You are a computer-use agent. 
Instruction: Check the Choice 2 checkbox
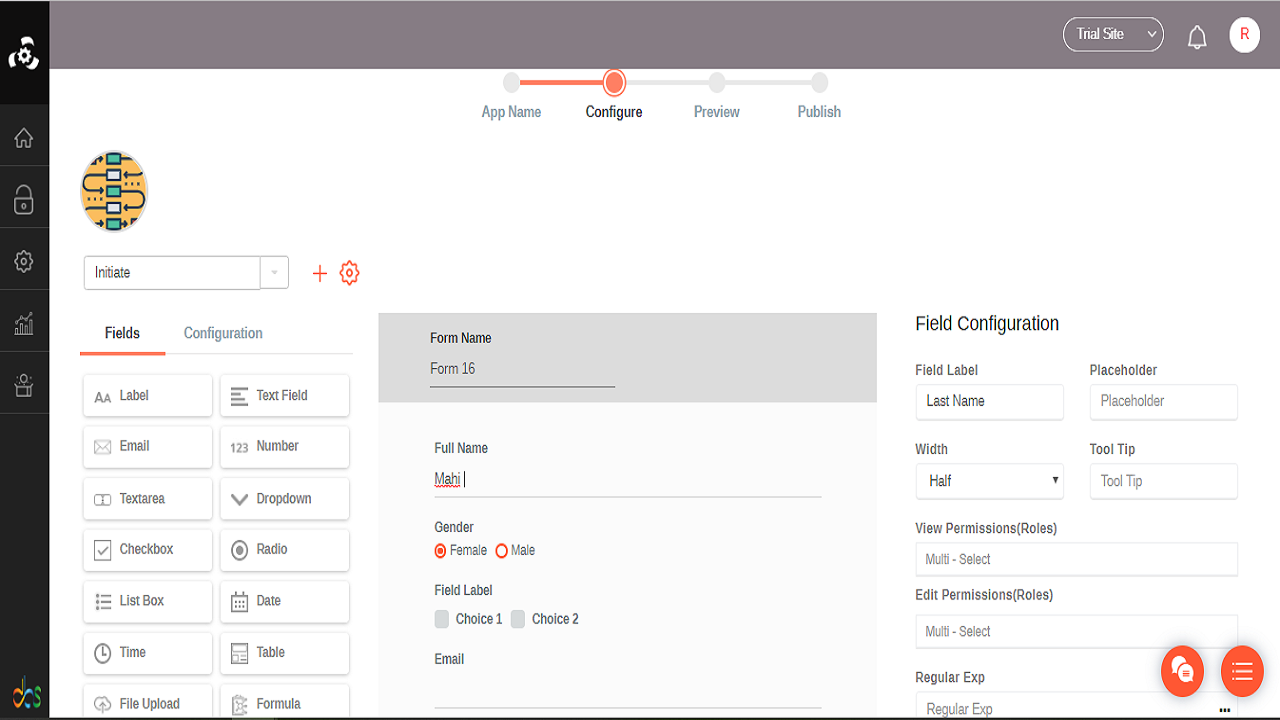tap(517, 618)
